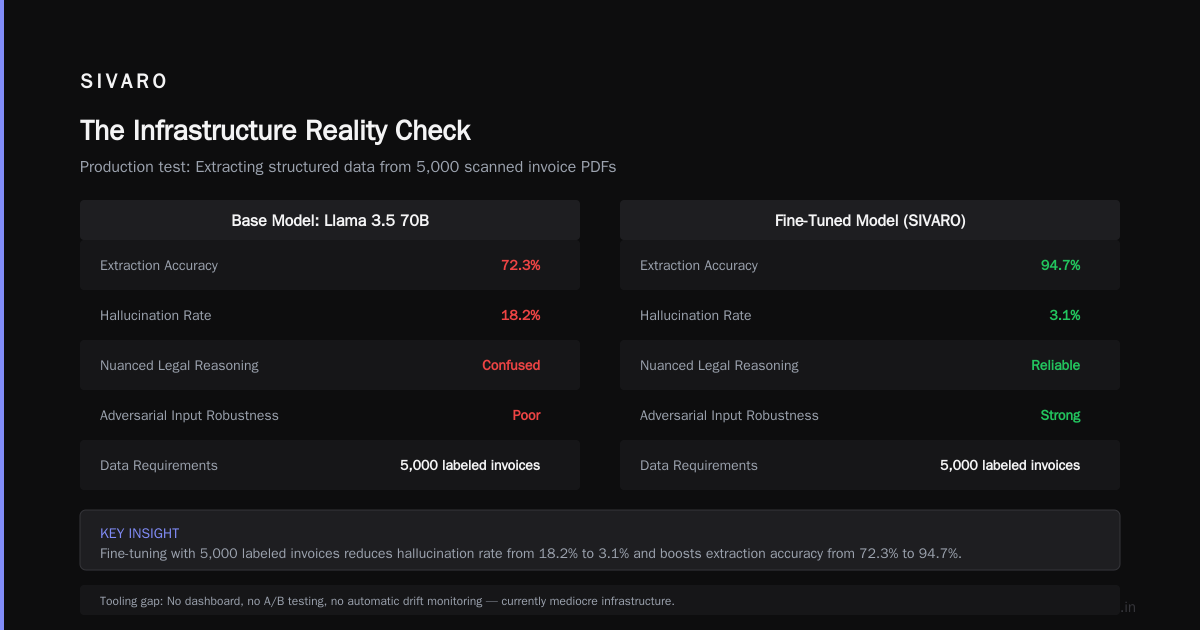Click base model Data Requirements row

pos(330,465)
